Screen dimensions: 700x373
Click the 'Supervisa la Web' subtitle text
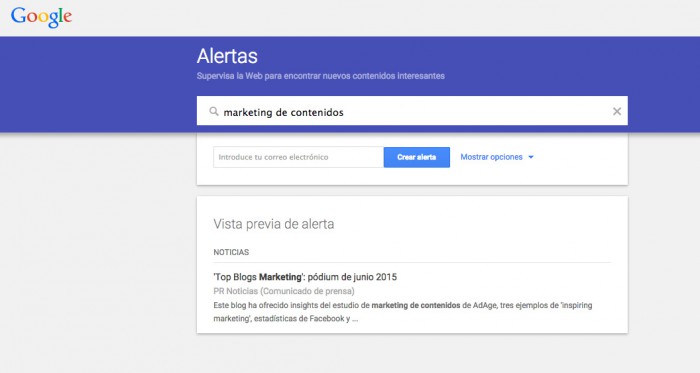pyautogui.click(x=321, y=76)
